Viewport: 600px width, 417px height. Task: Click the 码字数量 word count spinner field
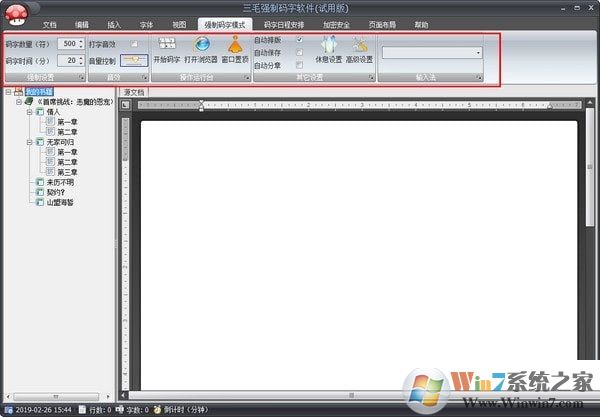point(68,44)
